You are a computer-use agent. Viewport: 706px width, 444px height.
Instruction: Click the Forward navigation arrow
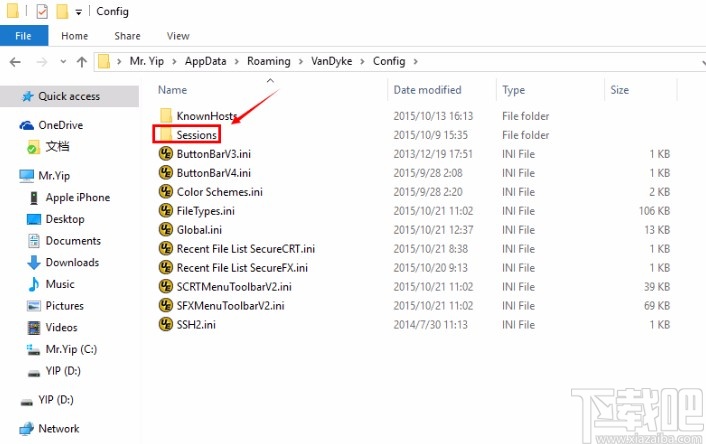[x=42, y=62]
